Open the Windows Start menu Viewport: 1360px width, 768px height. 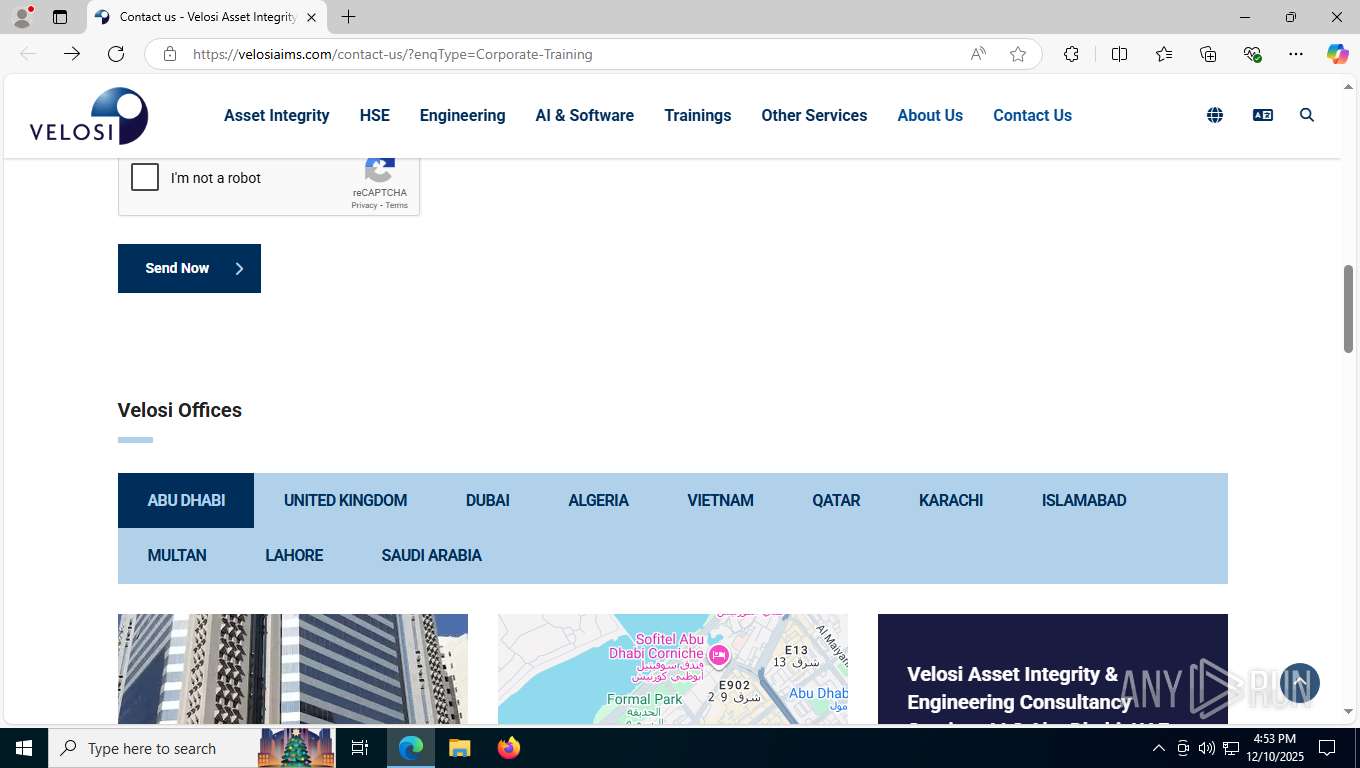(23, 748)
